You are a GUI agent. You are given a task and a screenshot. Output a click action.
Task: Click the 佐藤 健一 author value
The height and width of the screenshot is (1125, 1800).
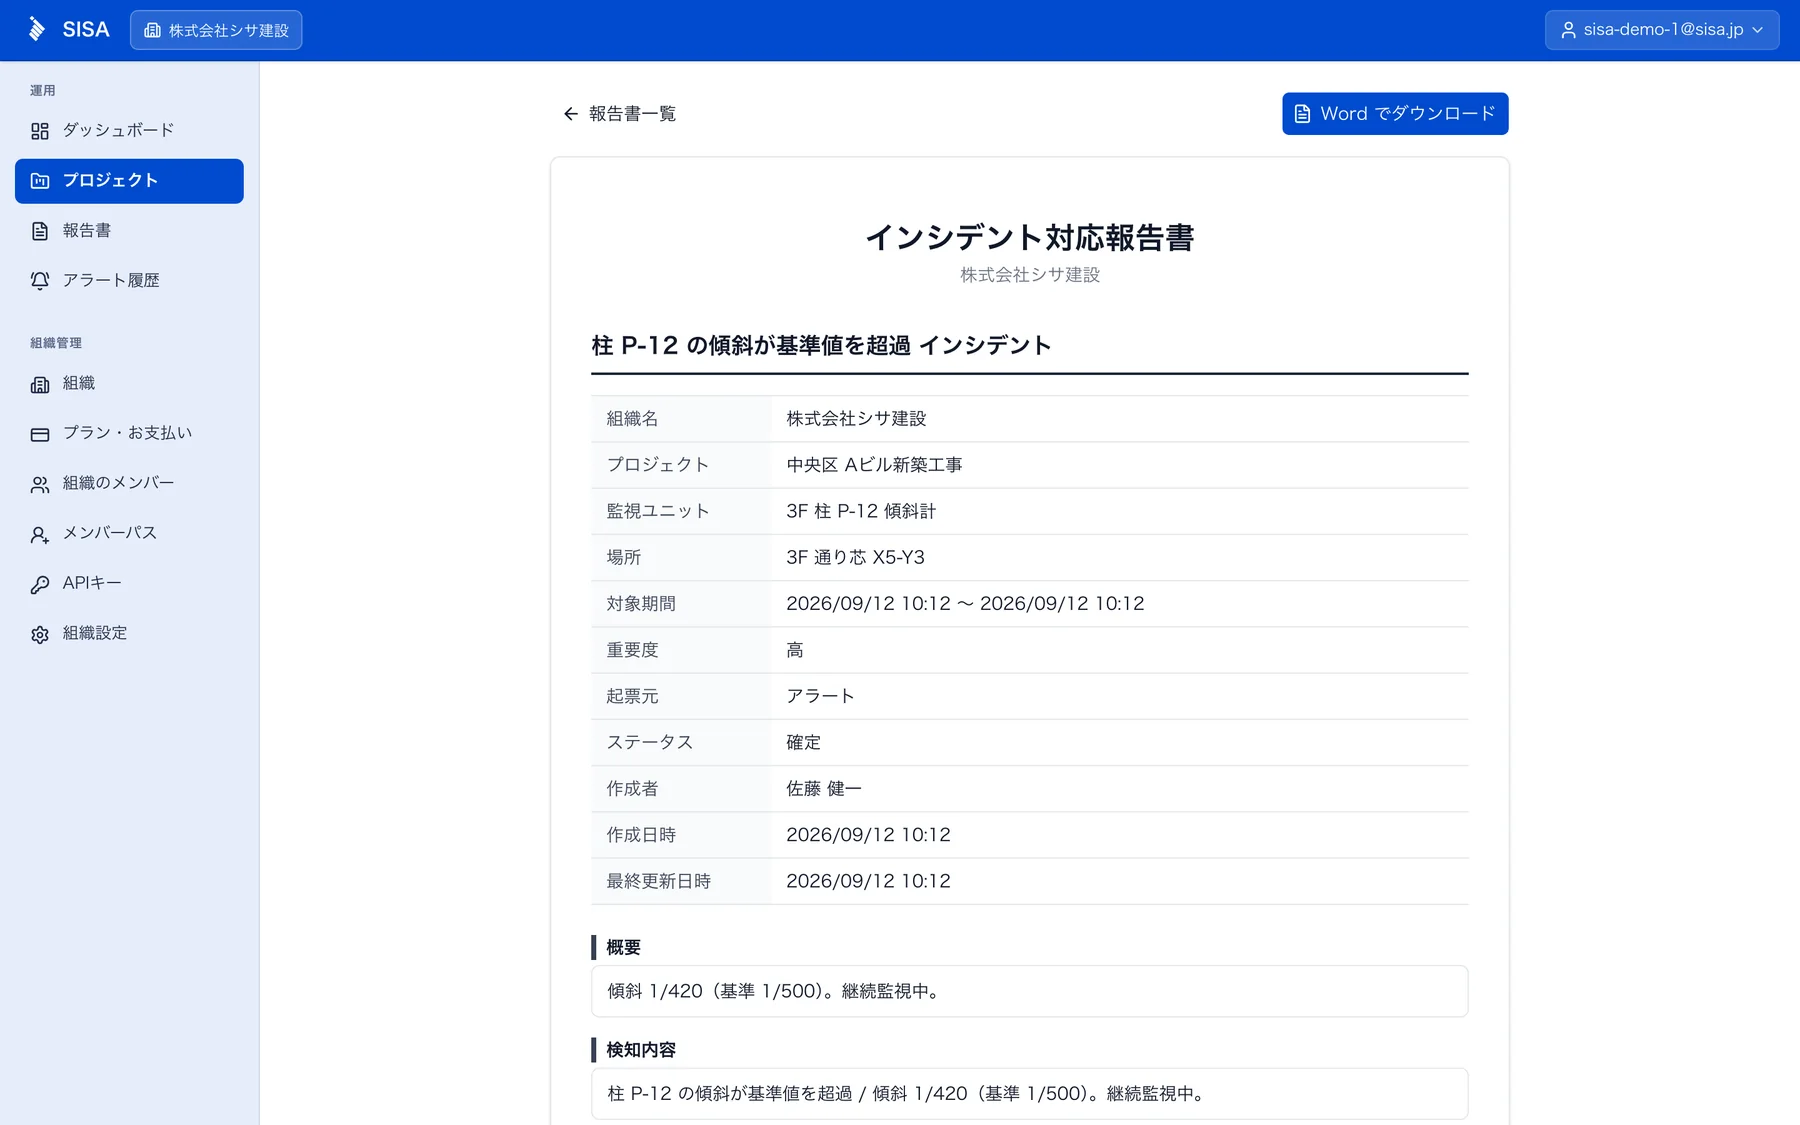824,789
